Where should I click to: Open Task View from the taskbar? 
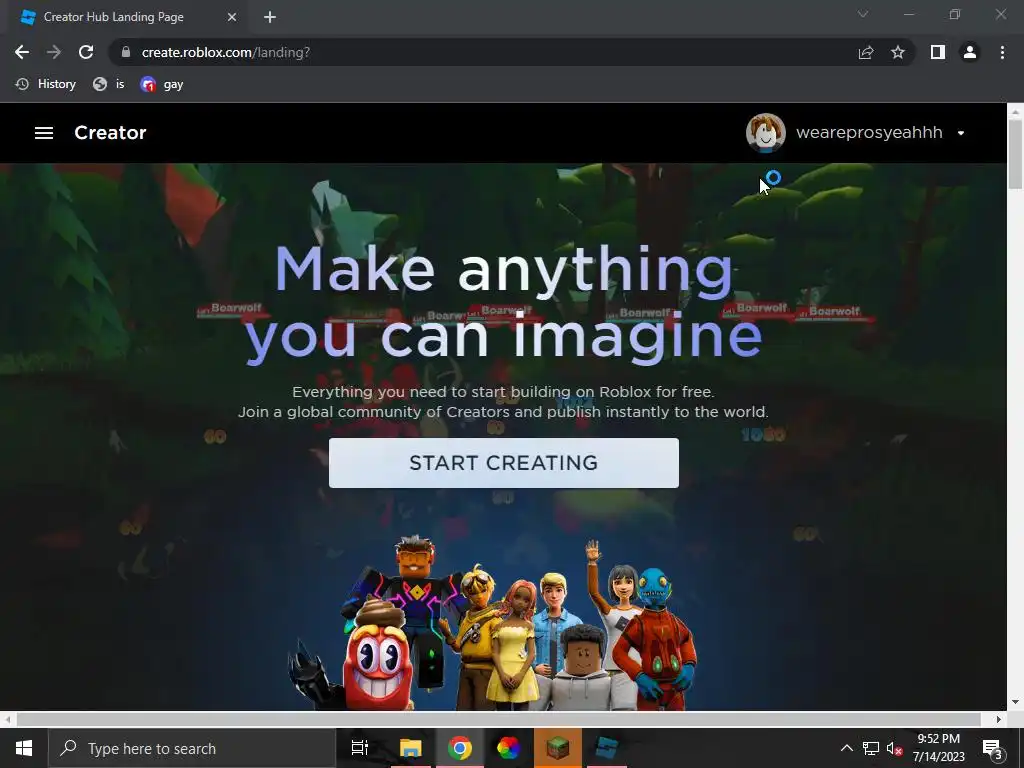click(x=360, y=748)
